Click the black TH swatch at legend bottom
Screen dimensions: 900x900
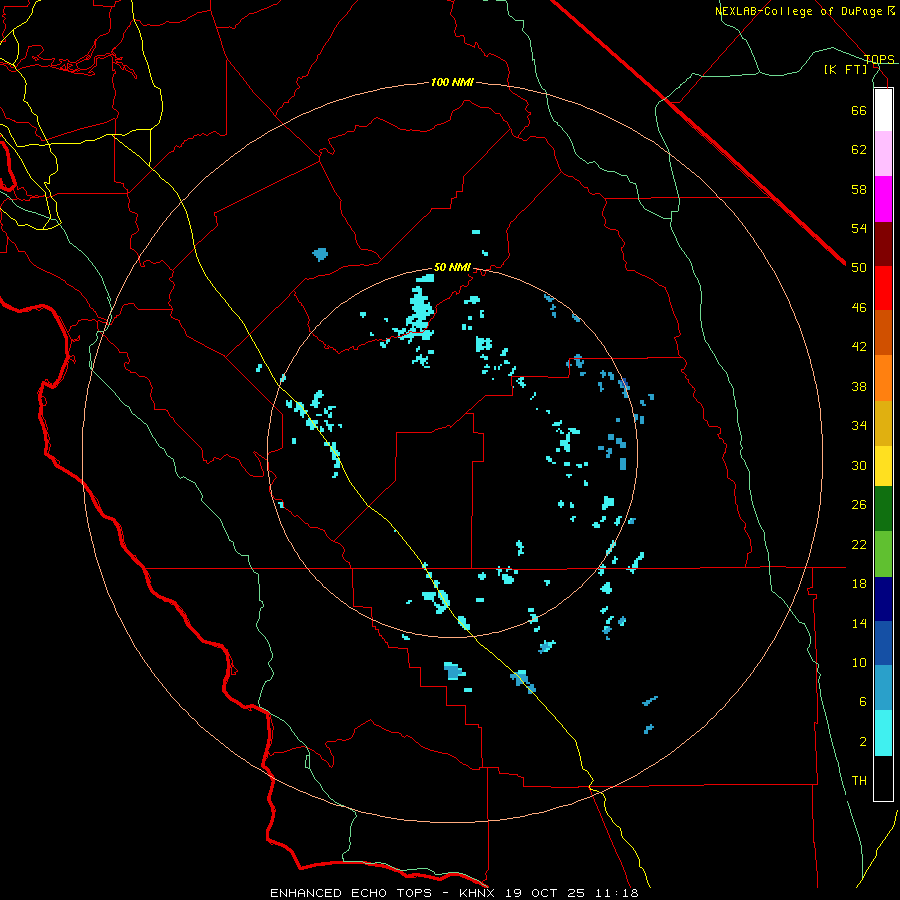883,778
